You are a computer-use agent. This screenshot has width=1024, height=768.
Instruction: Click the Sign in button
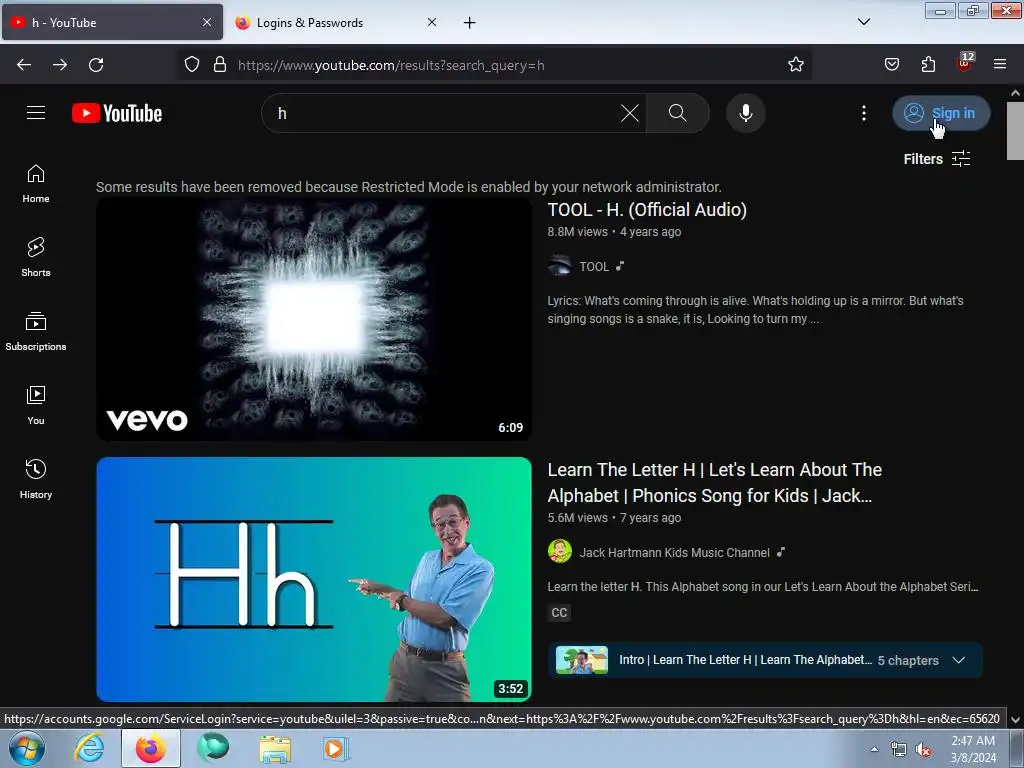941,113
